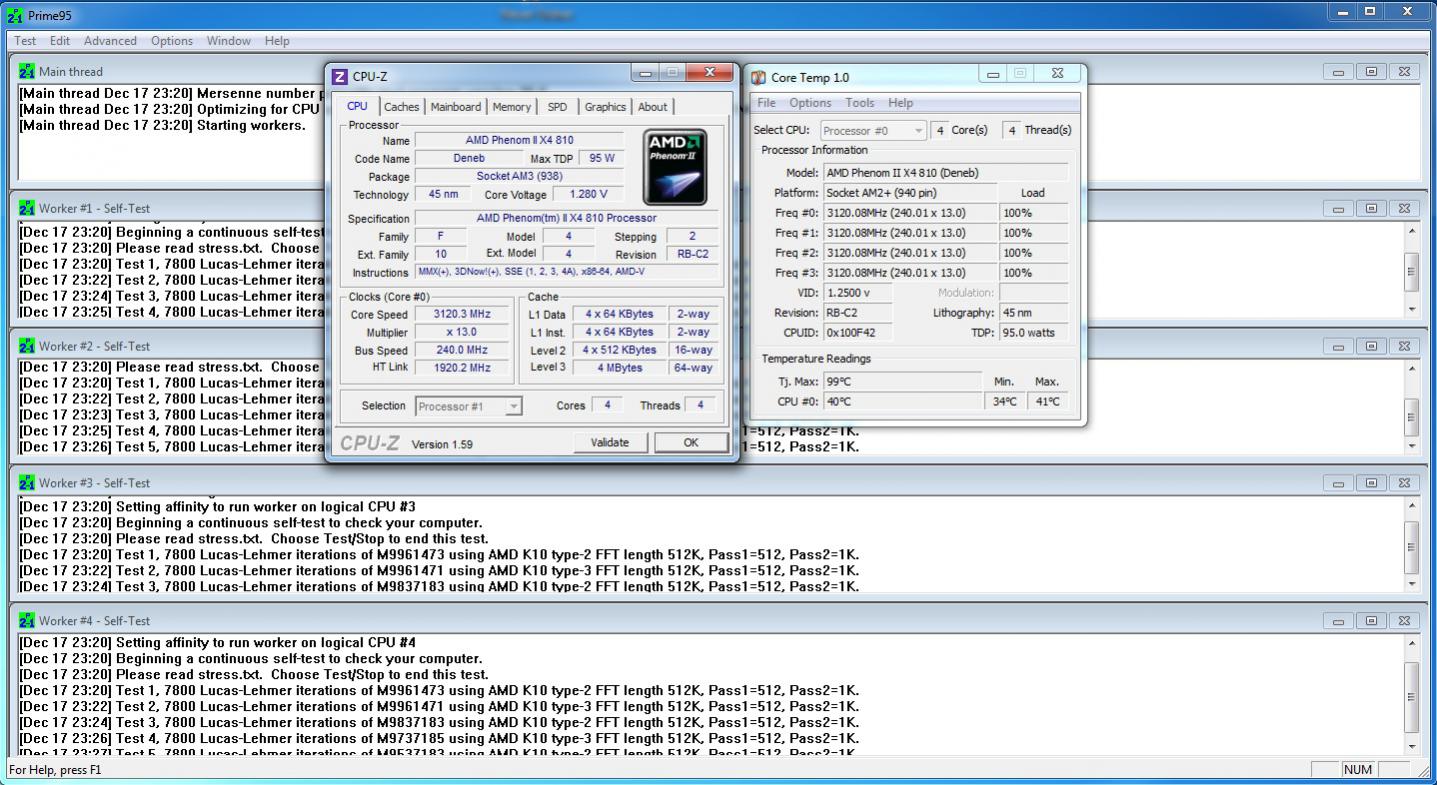Click the HT Link value 1920.2 MHz
Image resolution: width=1437 pixels, height=785 pixels.
tap(462, 368)
